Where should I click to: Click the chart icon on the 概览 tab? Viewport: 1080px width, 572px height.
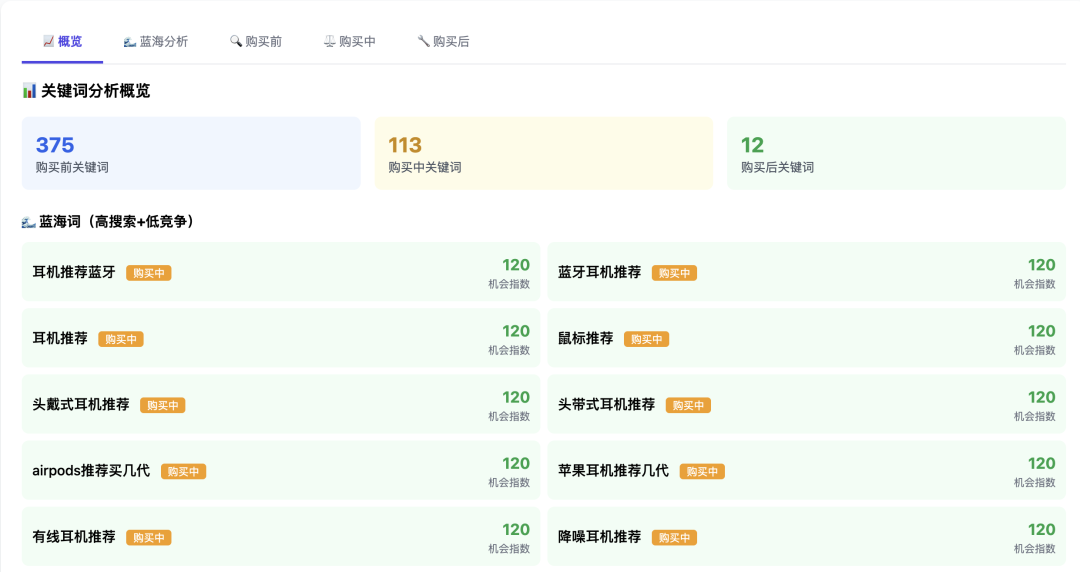pos(48,42)
